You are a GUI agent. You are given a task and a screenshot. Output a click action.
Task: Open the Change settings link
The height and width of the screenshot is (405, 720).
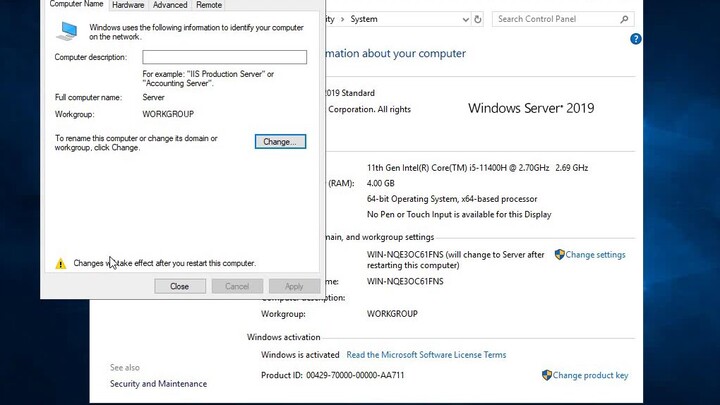(x=595, y=255)
